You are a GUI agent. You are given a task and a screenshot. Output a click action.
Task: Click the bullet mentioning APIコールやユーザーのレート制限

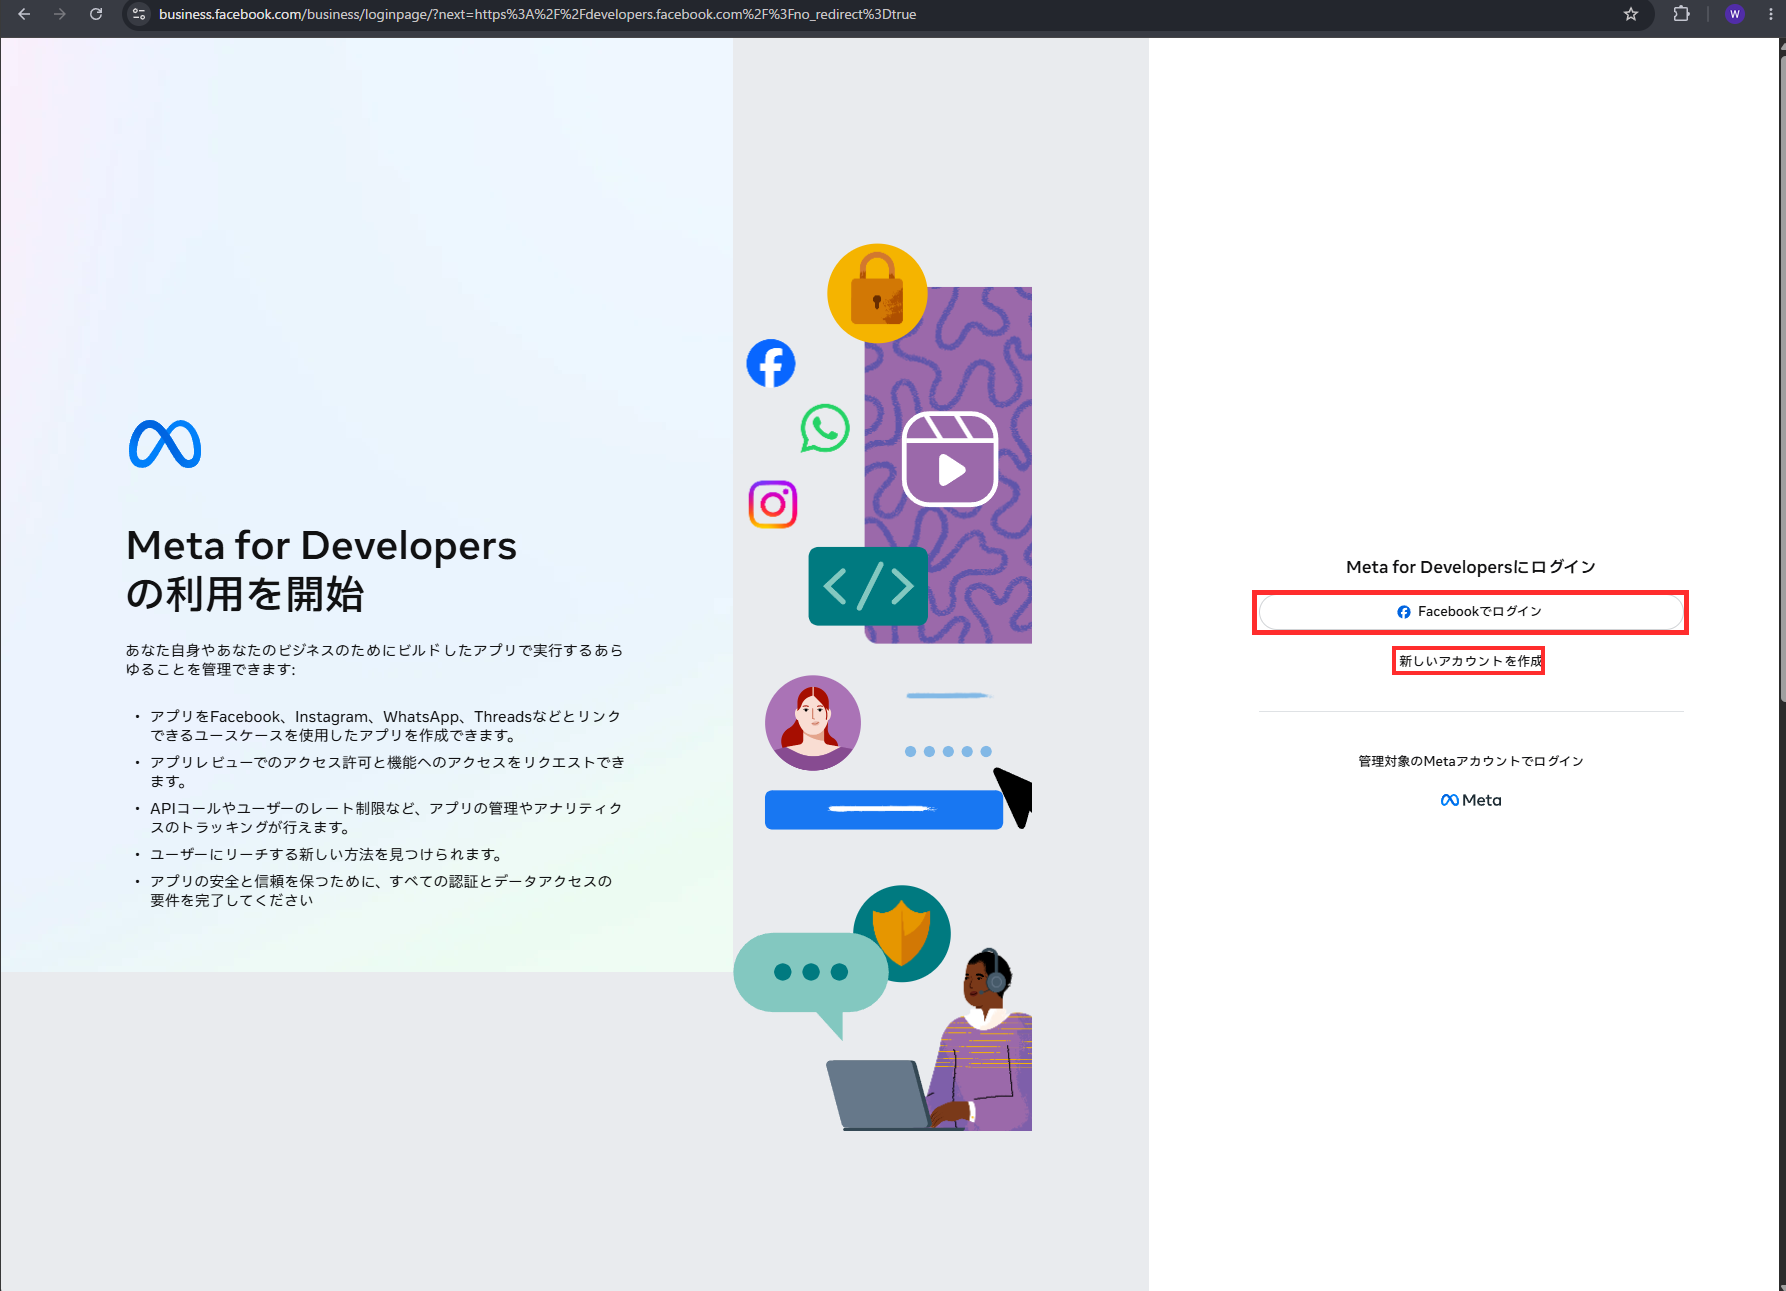point(386,818)
